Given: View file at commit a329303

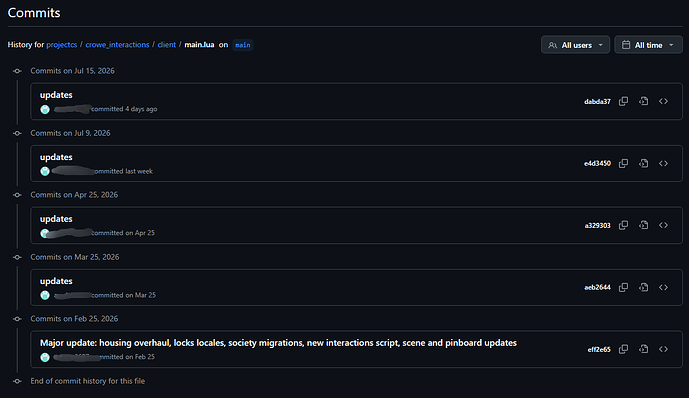Looking at the screenshot, I should (x=644, y=225).
